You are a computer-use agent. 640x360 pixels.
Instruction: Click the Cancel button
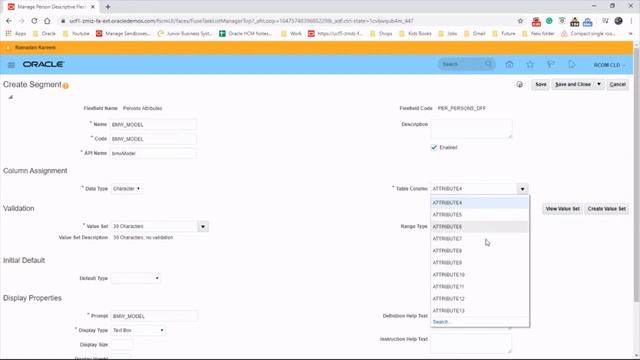617,84
